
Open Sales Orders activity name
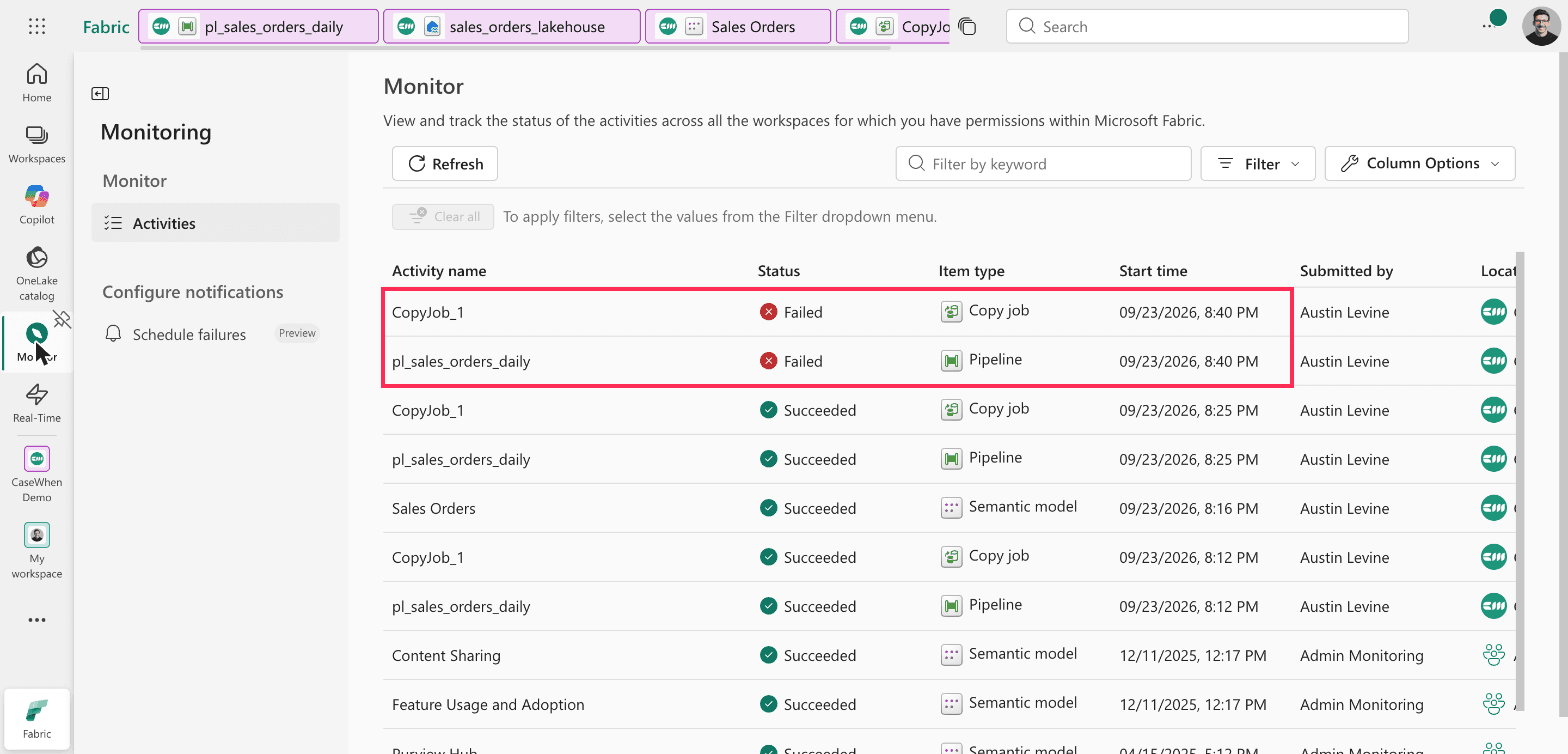point(434,508)
